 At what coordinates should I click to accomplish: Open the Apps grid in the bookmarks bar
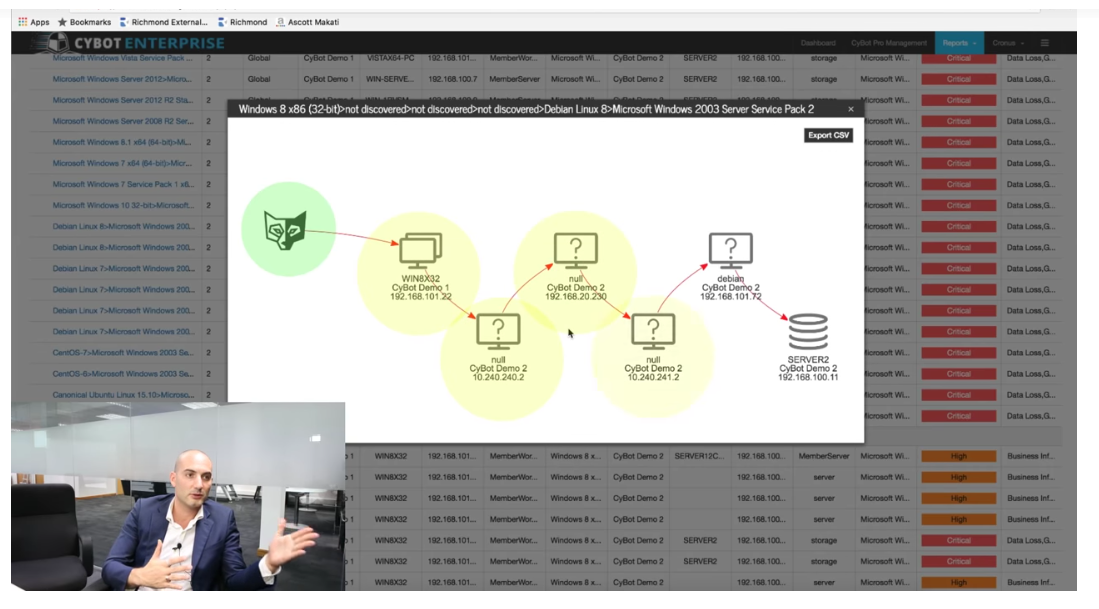[x=20, y=21]
